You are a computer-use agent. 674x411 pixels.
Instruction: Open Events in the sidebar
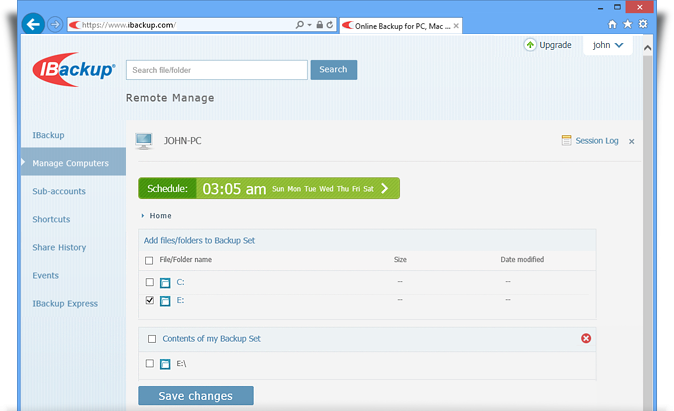(x=46, y=275)
